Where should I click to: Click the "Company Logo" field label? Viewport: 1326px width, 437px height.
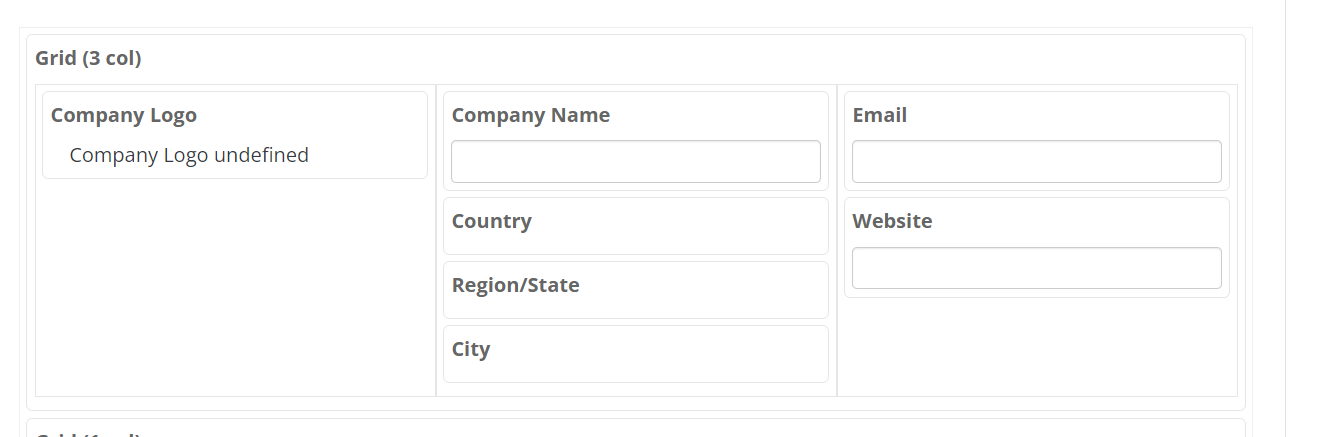tap(124, 115)
